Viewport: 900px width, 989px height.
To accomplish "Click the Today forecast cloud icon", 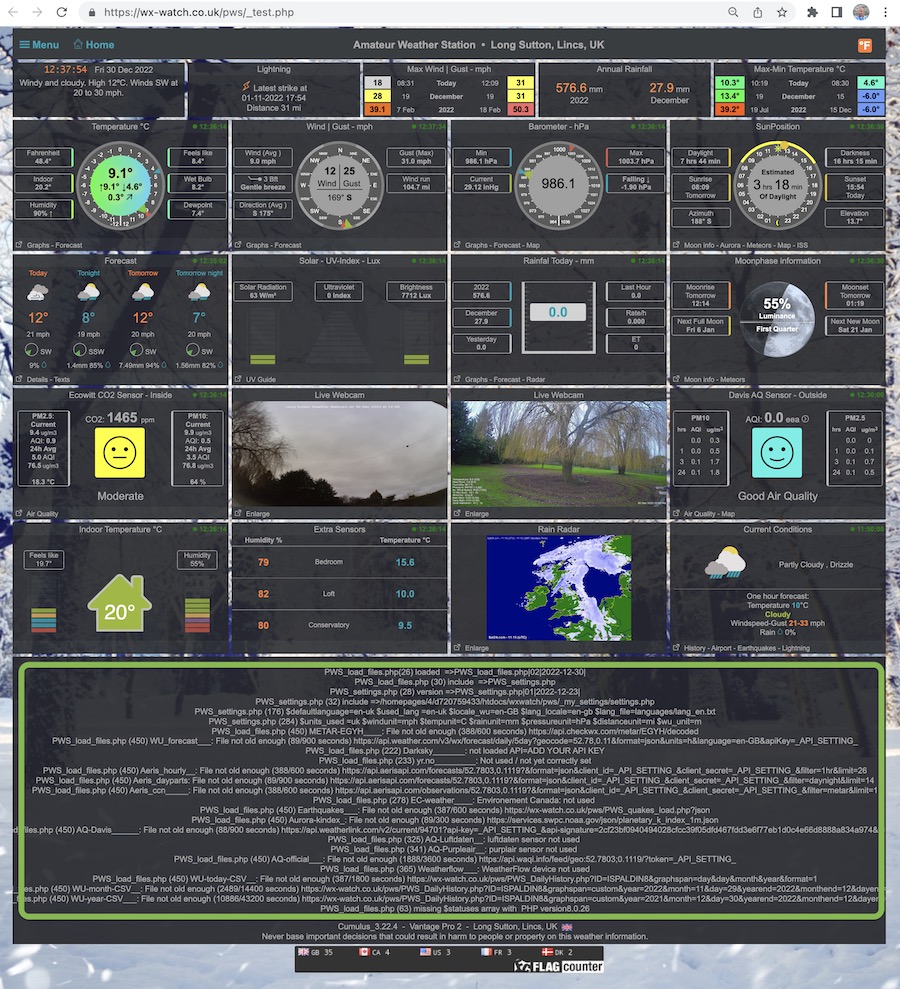I will (x=38, y=292).
